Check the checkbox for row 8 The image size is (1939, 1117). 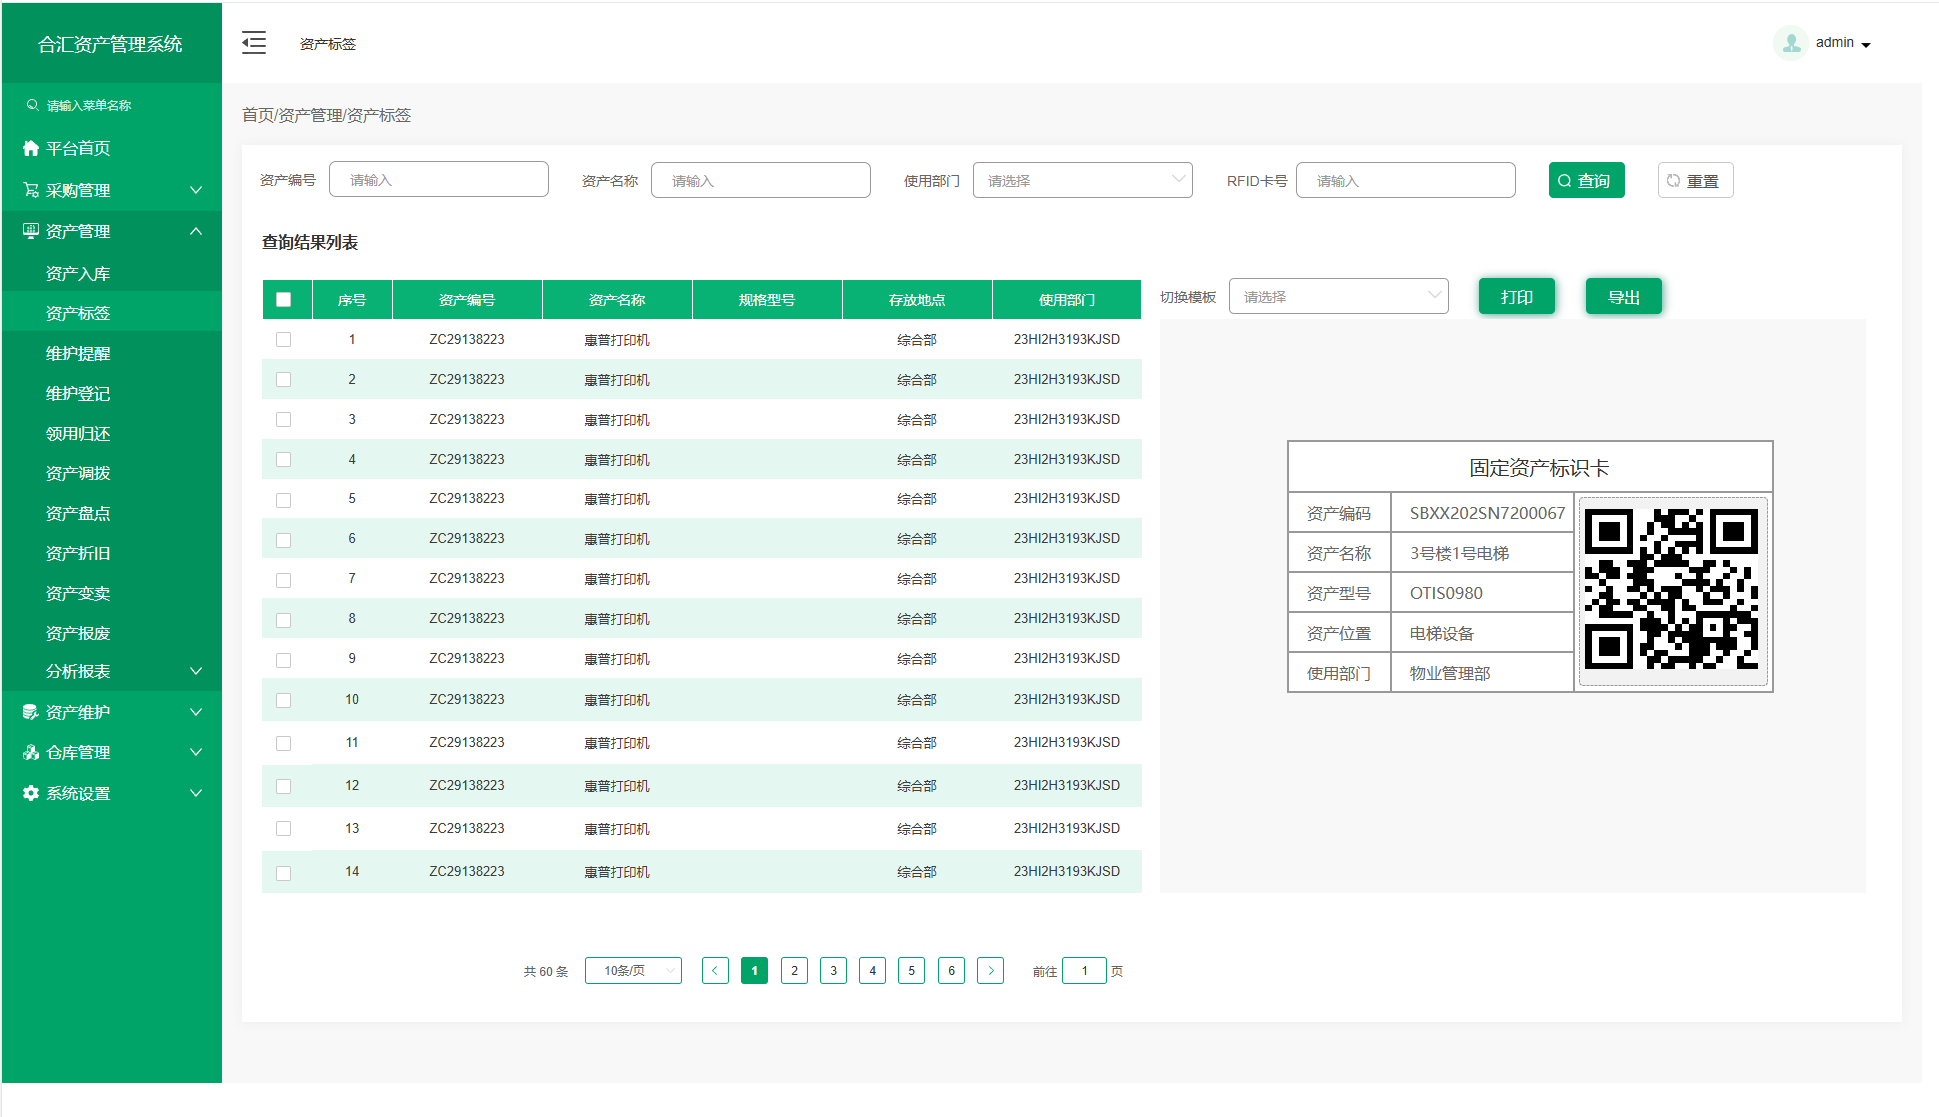pyautogui.click(x=284, y=620)
